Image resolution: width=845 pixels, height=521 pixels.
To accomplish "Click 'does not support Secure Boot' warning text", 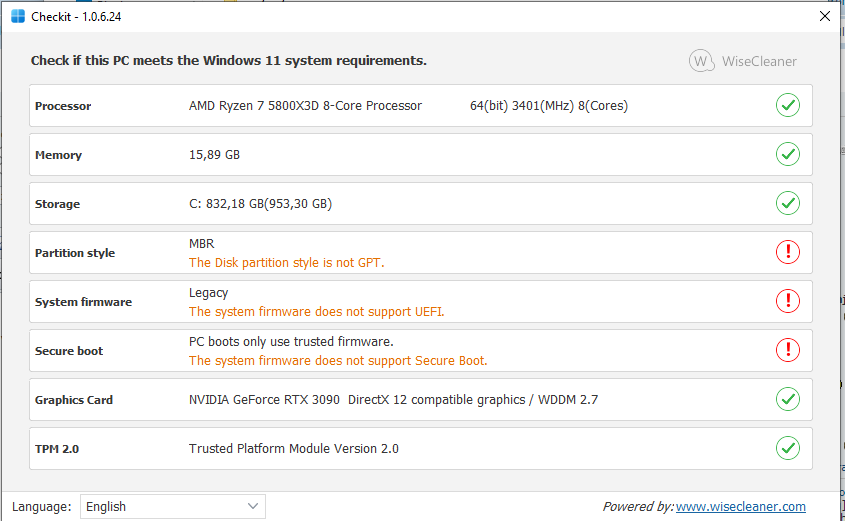I will tap(338, 361).
